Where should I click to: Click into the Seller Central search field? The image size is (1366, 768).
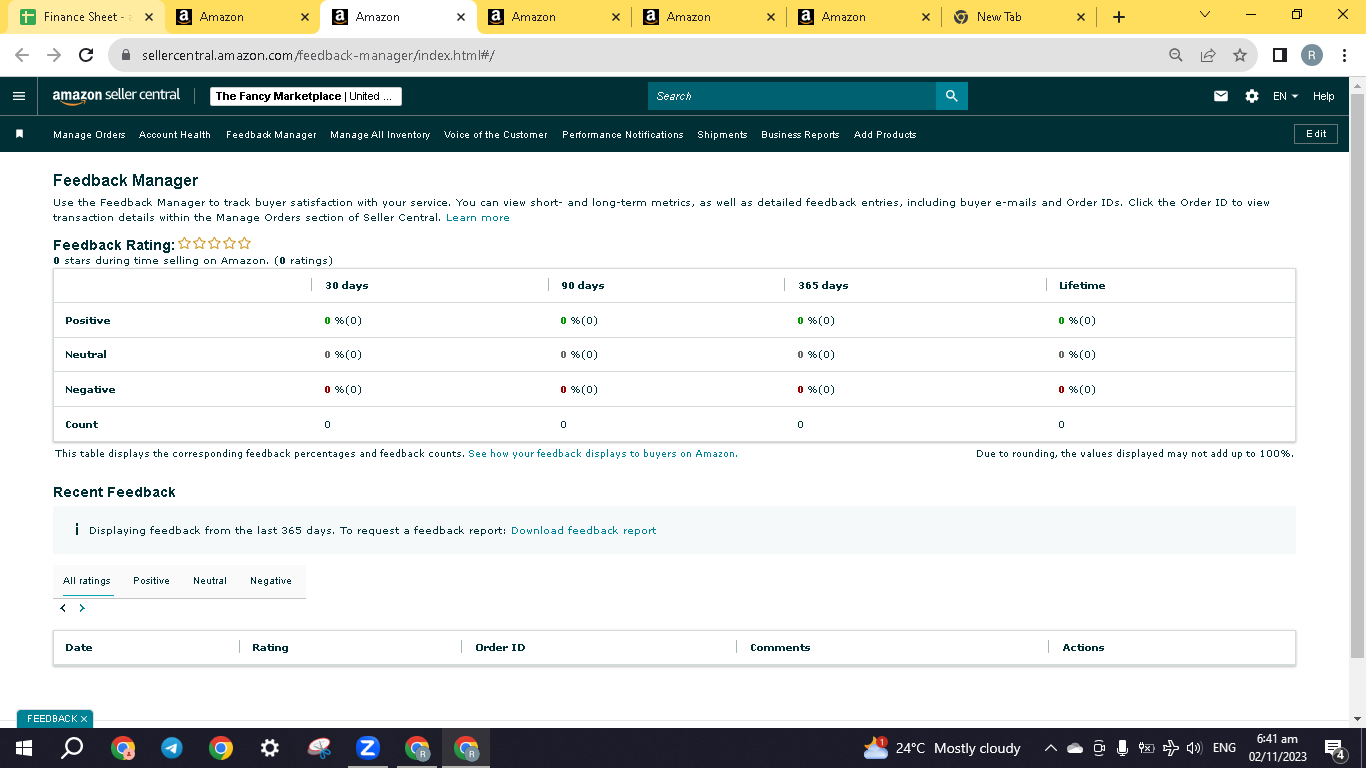[792, 96]
